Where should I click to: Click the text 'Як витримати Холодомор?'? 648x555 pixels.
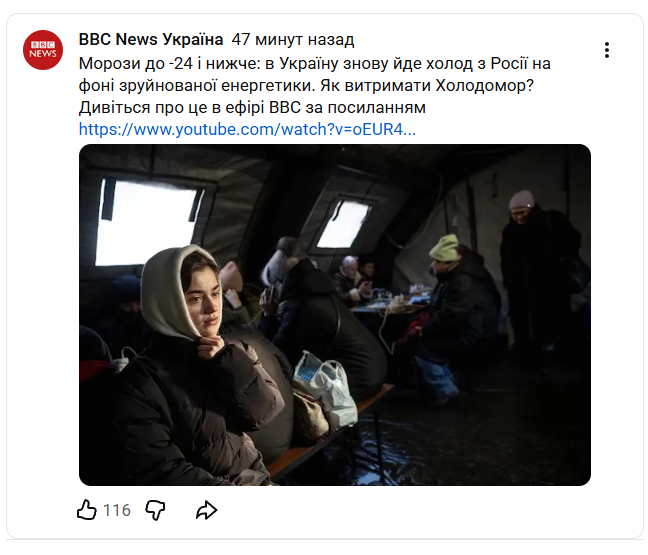point(427,86)
